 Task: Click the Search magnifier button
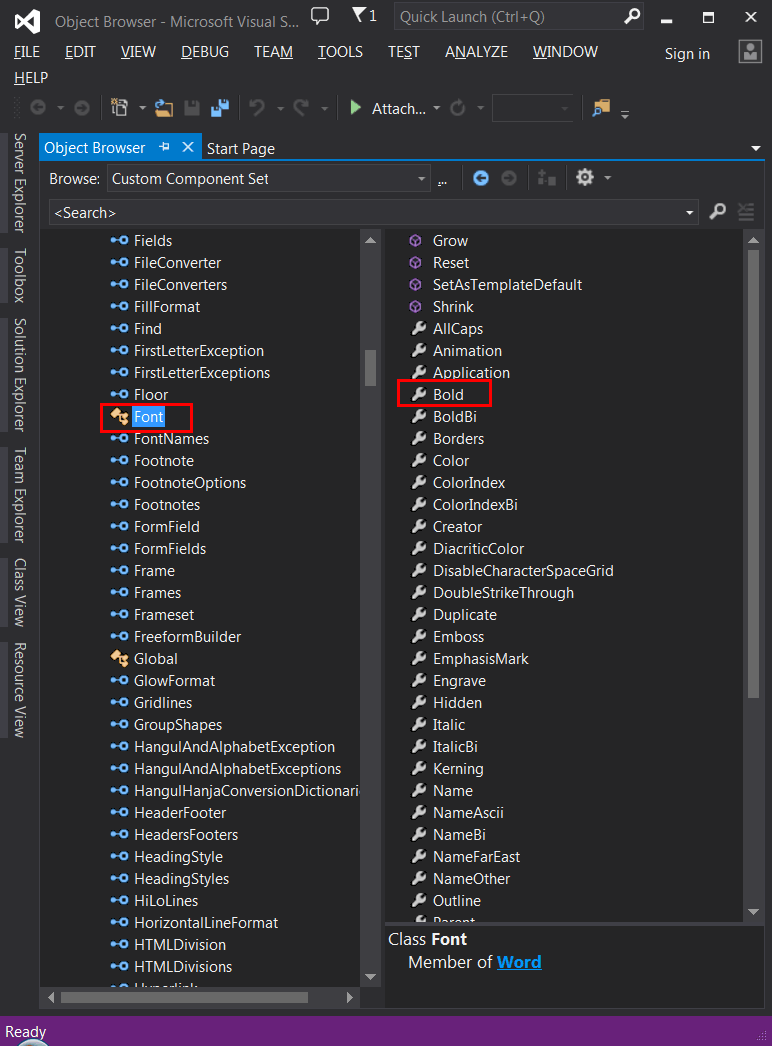[717, 212]
